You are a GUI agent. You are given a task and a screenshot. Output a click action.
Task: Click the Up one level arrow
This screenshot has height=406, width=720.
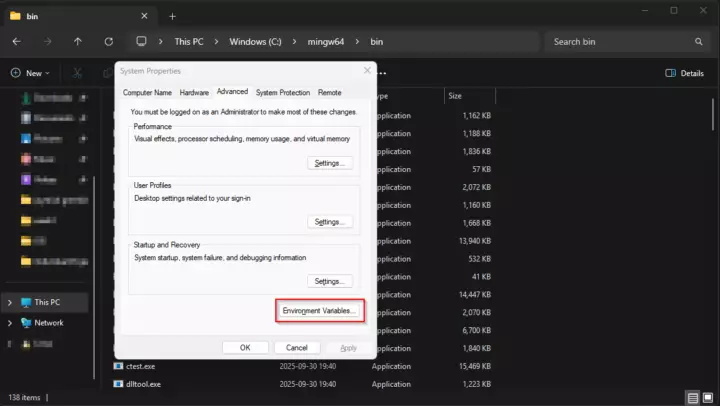(78, 42)
